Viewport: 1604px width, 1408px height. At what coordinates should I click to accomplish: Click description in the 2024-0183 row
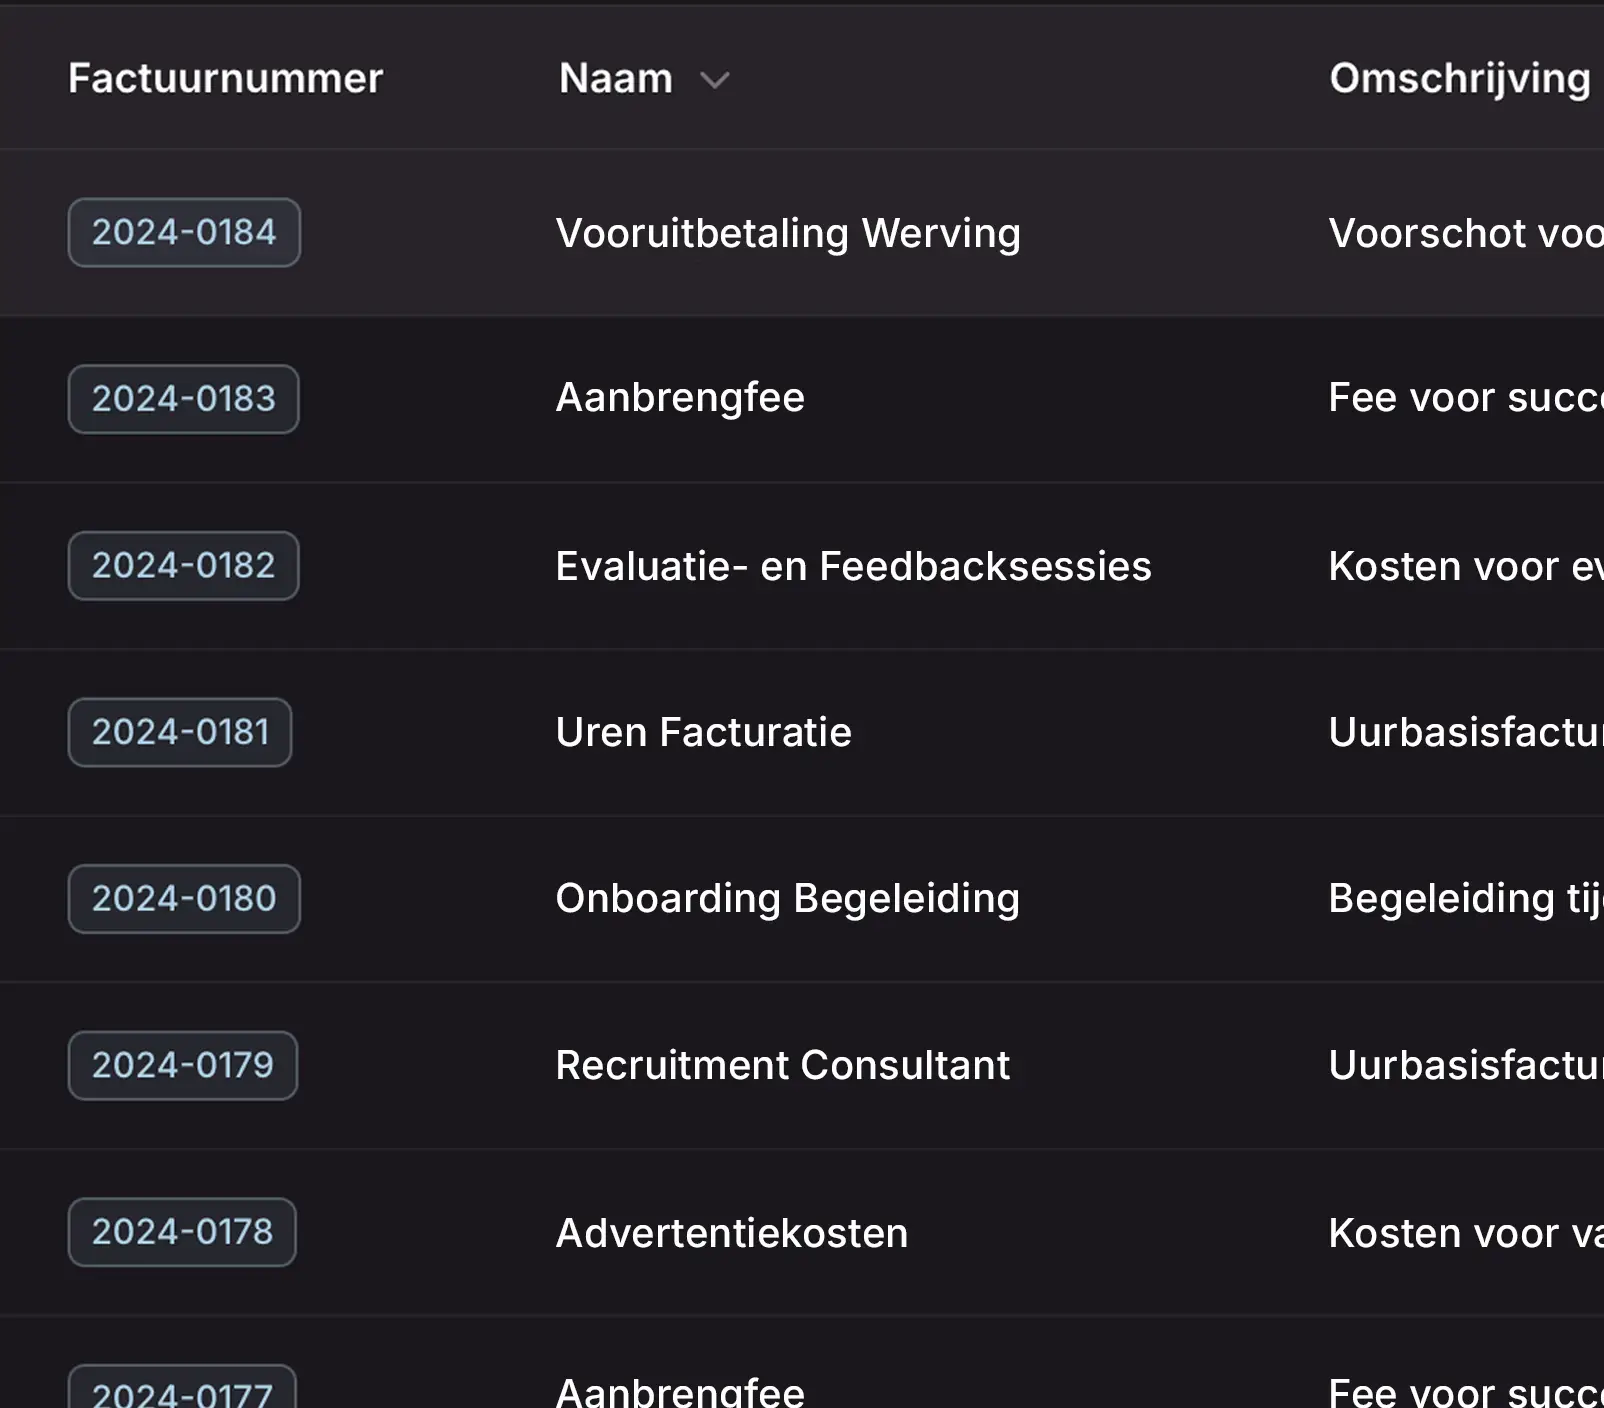click(x=1466, y=398)
